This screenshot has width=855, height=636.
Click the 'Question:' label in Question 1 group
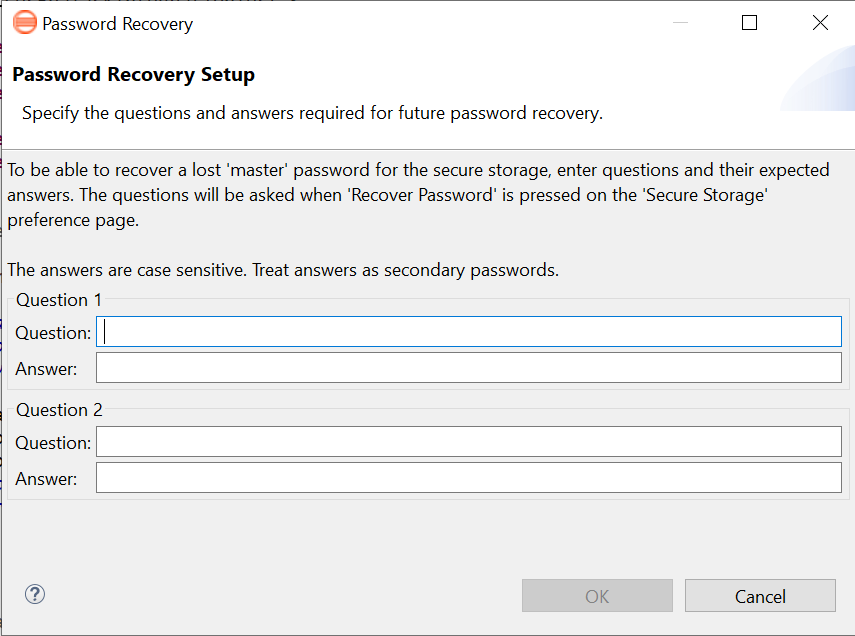[53, 333]
